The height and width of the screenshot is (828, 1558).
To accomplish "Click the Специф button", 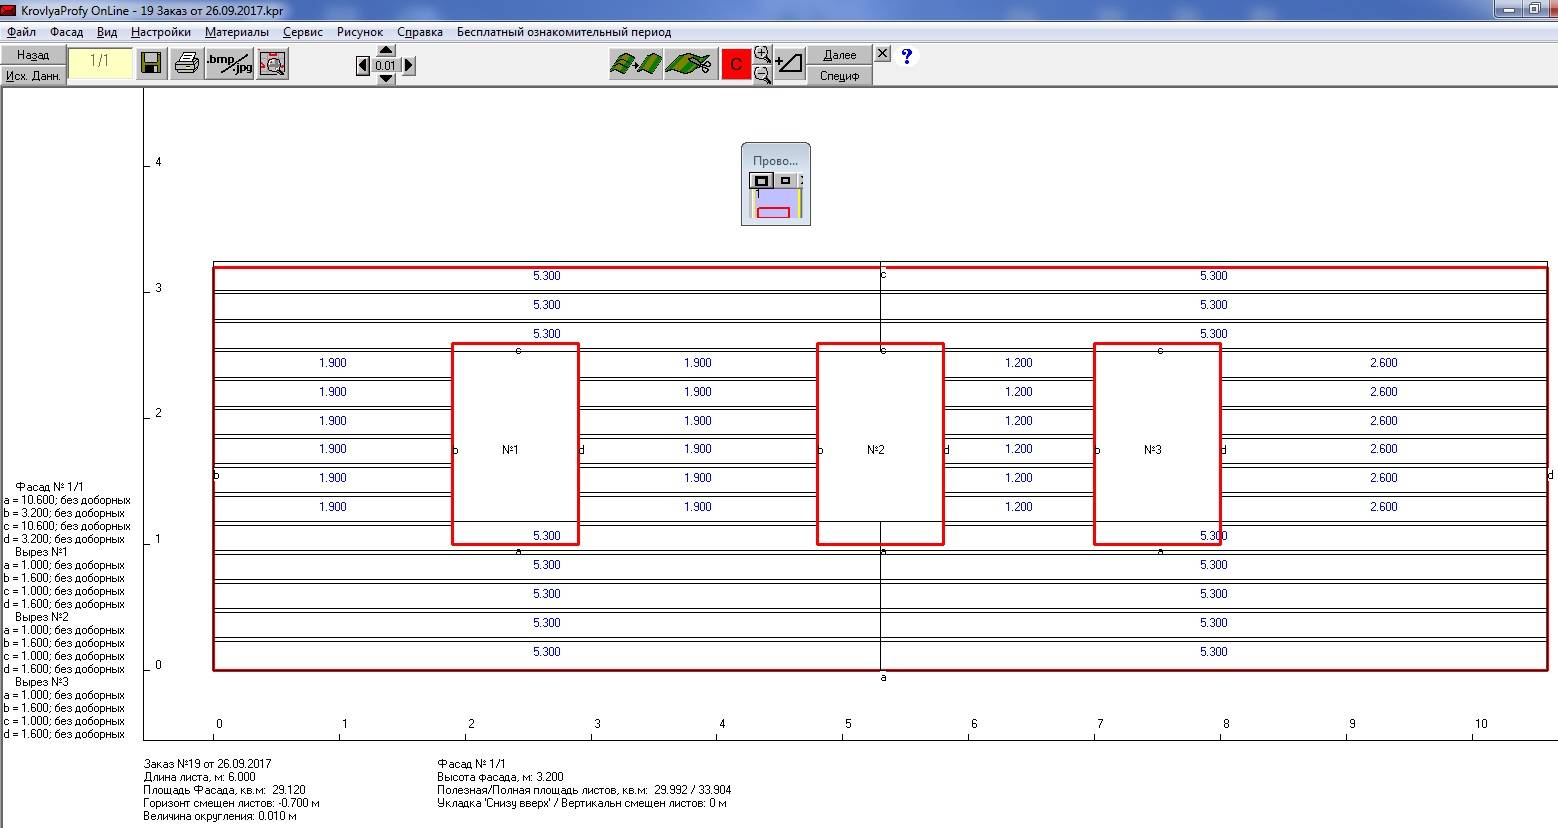I will point(839,75).
